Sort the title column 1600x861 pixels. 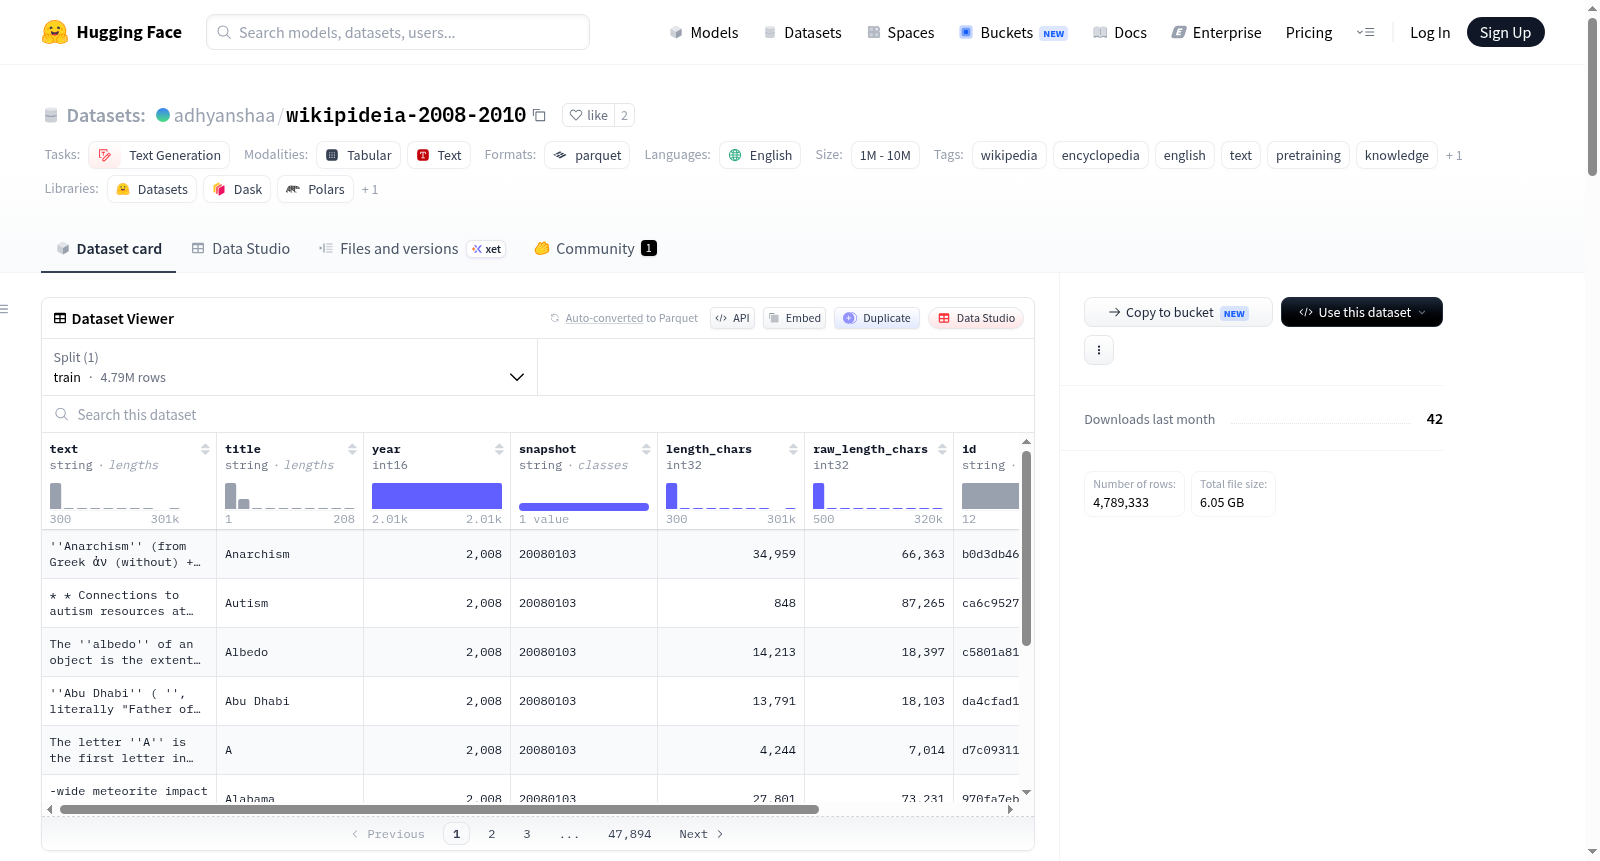(x=352, y=449)
